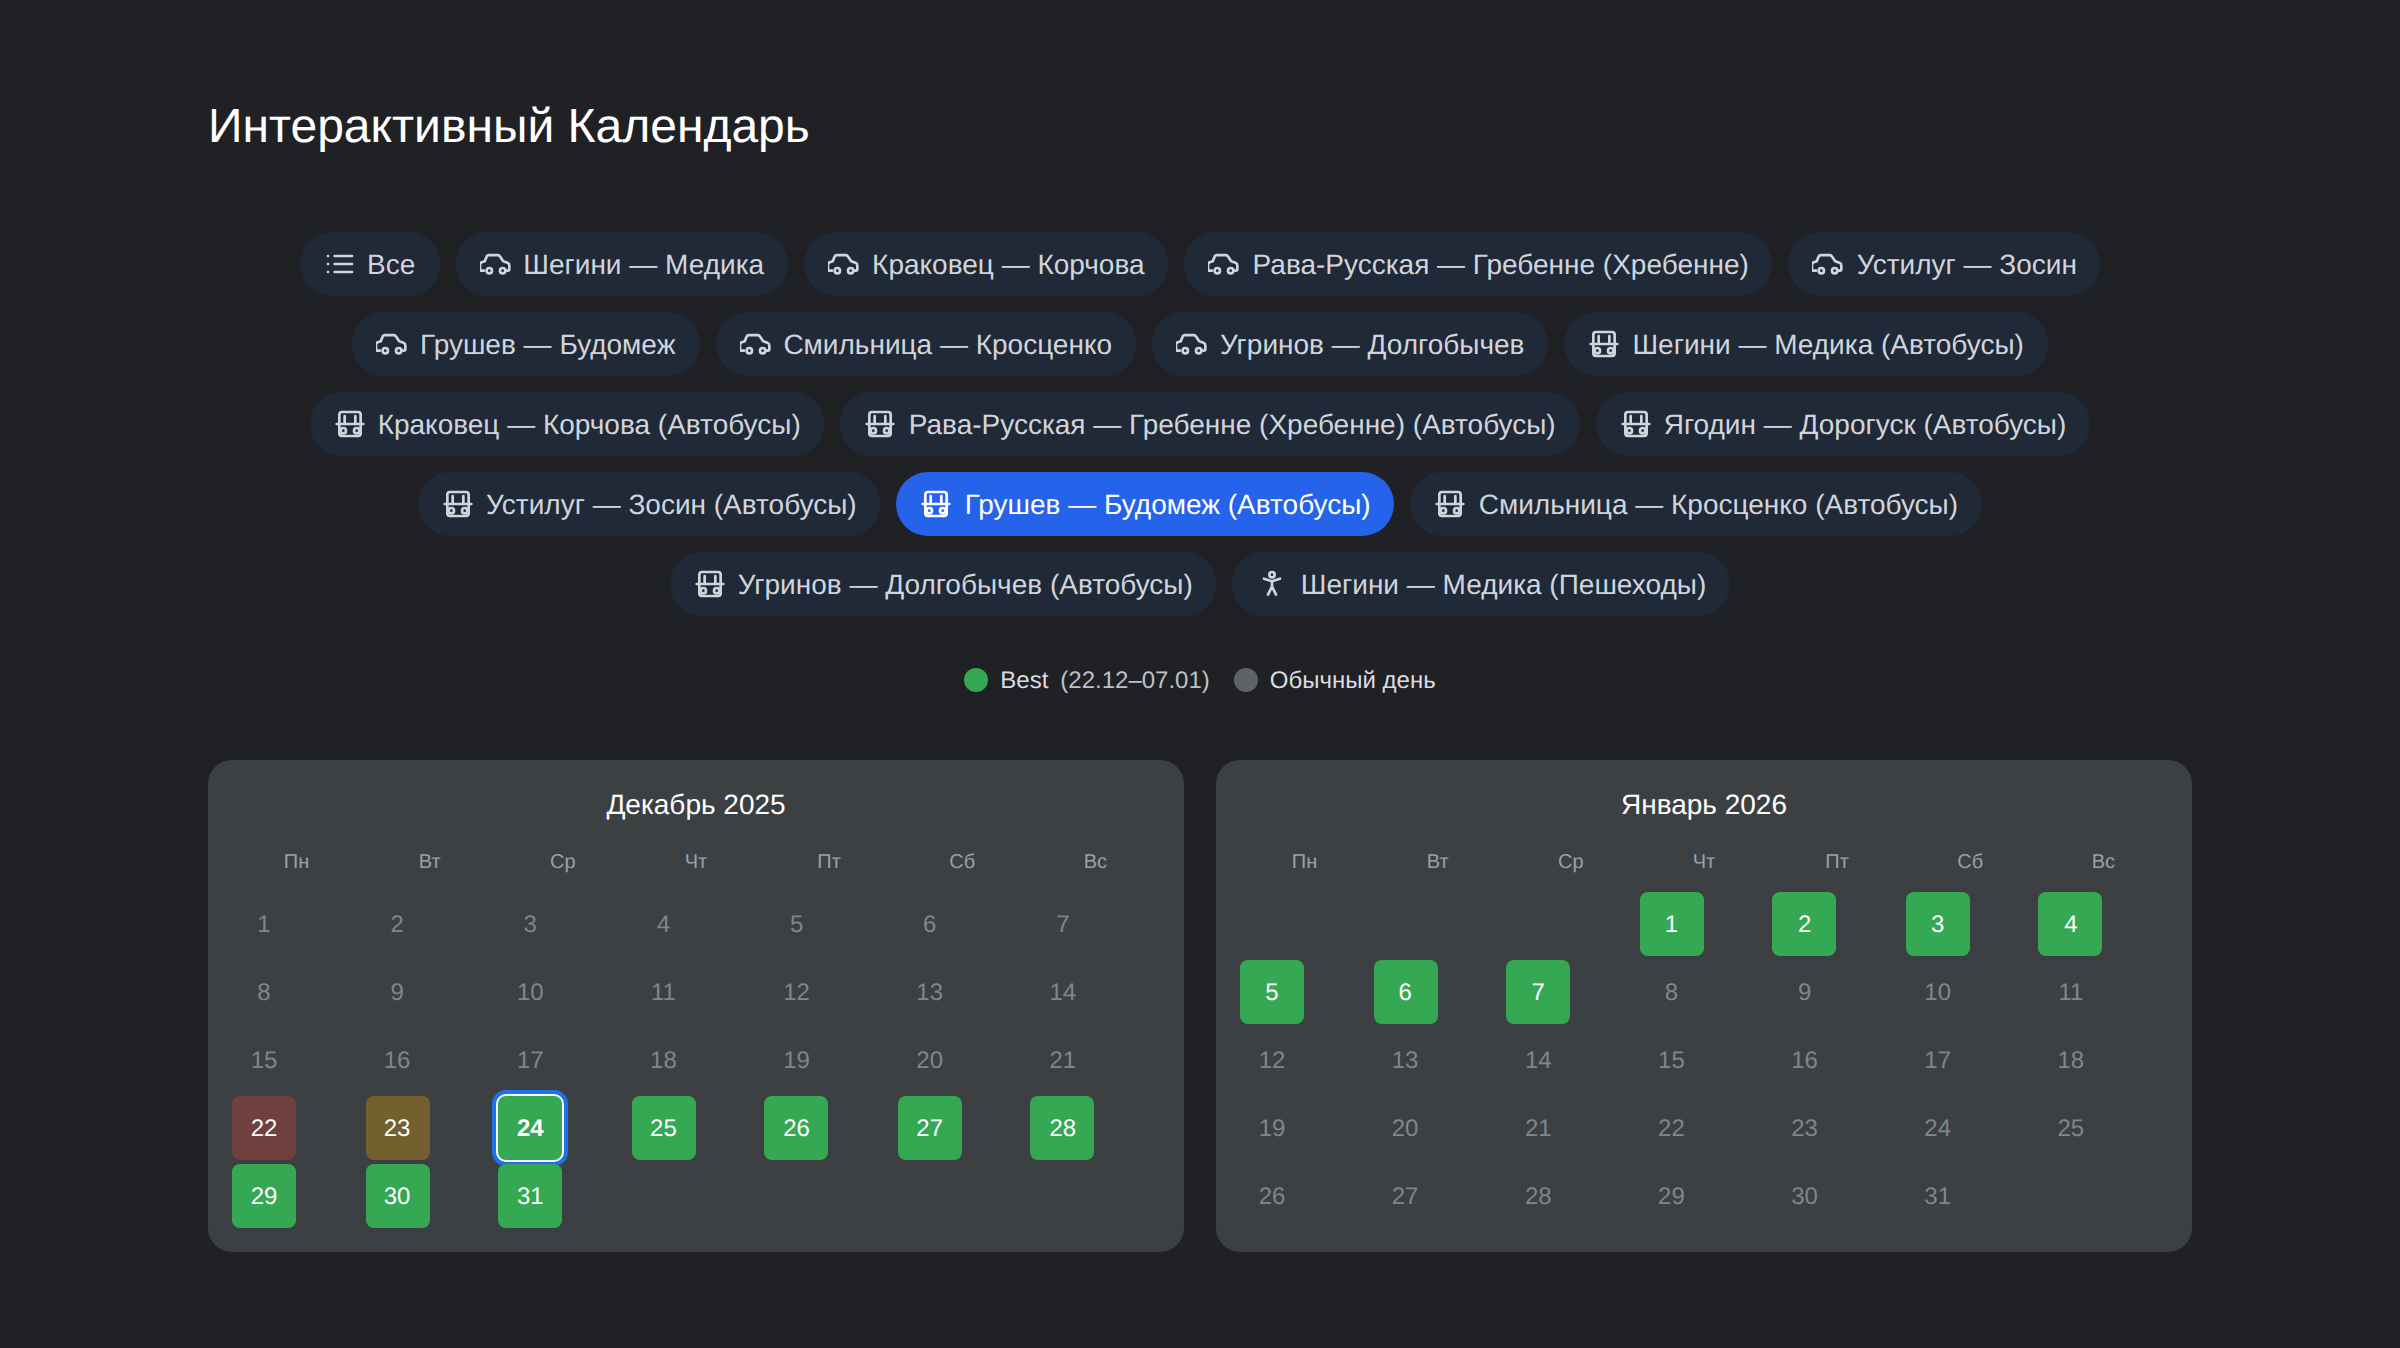Click the green Best legend dot
Viewport: 2400px width, 1348px height.
coord(975,680)
